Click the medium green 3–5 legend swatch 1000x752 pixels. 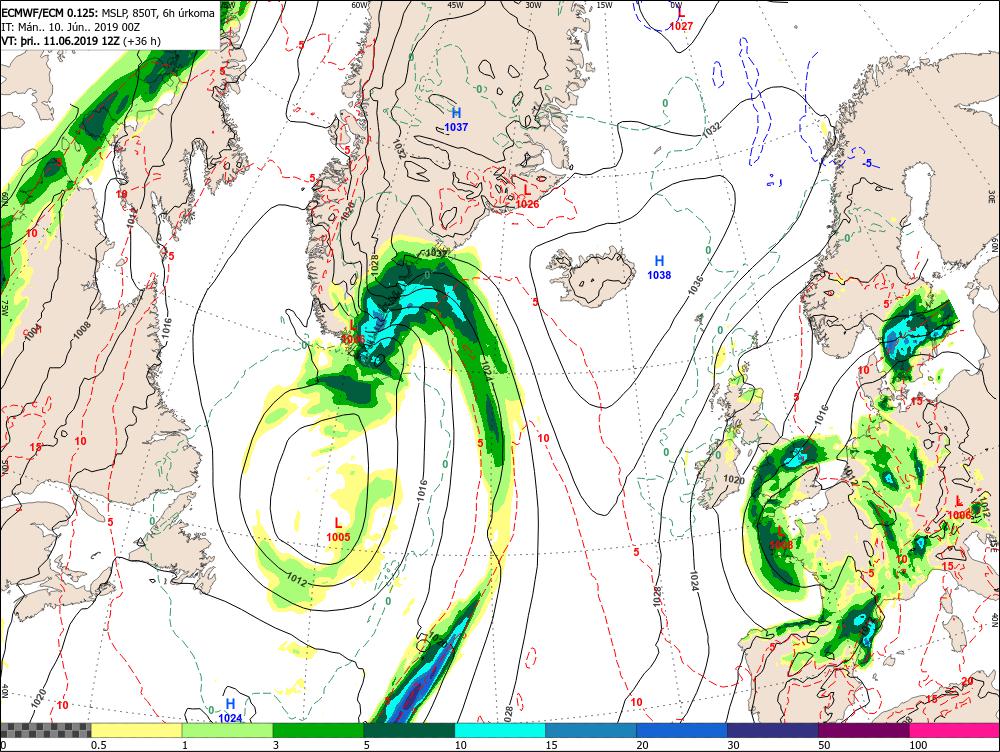pyautogui.click(x=318, y=730)
